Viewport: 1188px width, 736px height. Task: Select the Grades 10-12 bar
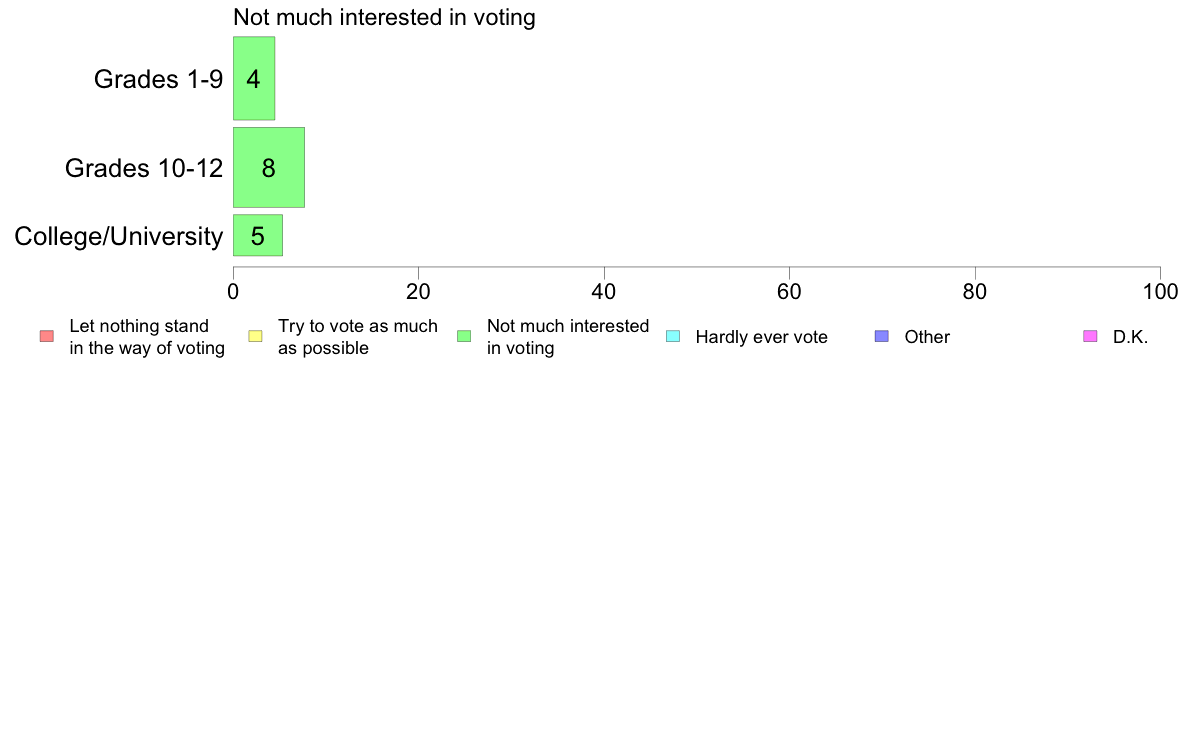(269, 168)
